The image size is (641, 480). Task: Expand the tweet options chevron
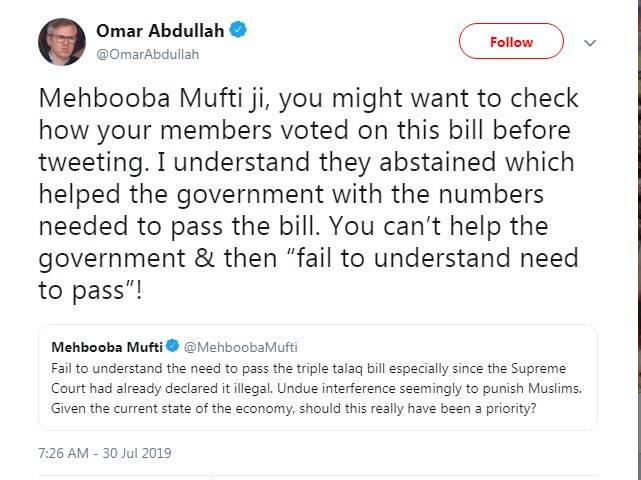590,43
